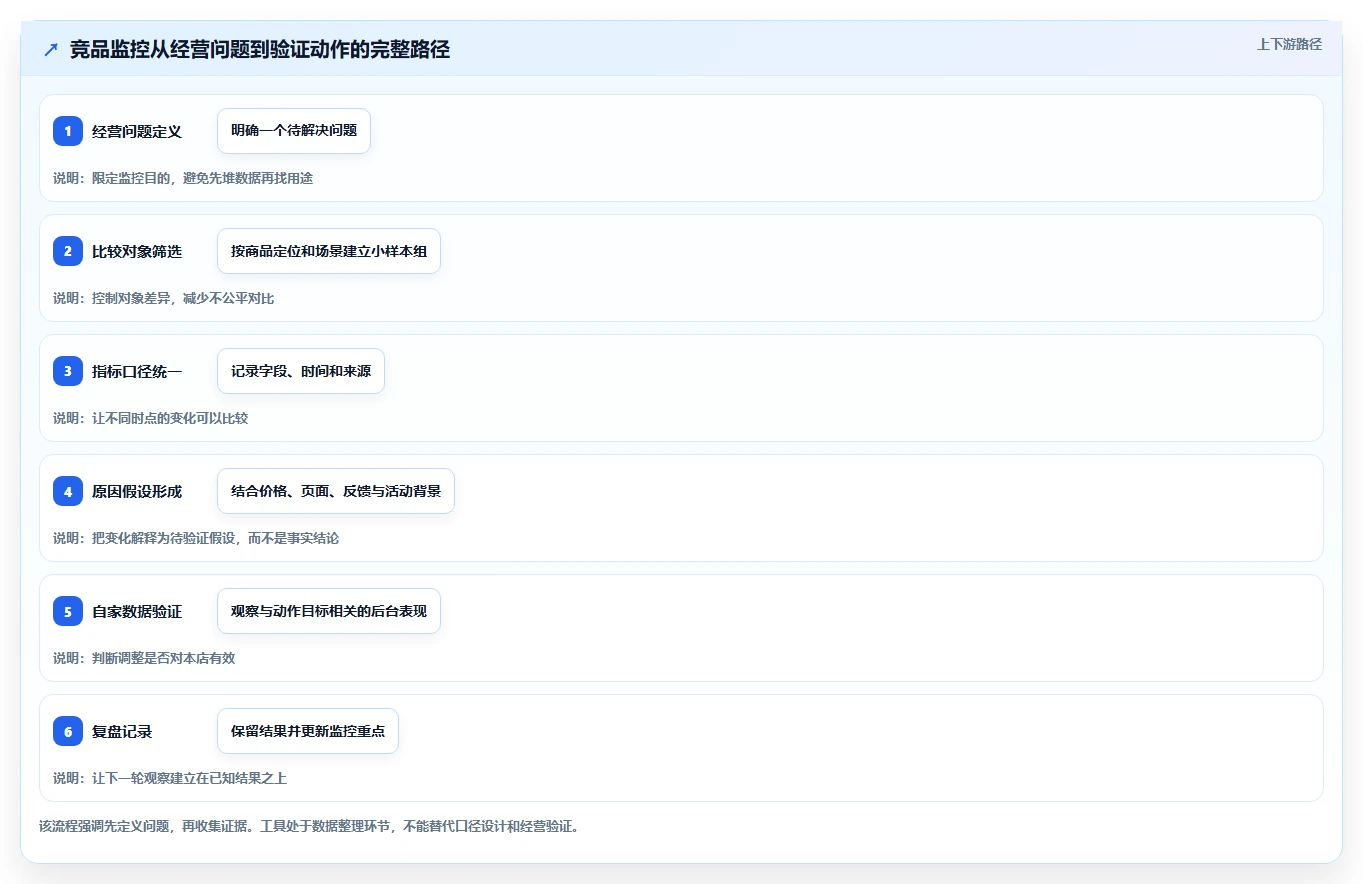1363x884 pixels.
Task: Click the 经营问题定义 step label
Action: (x=137, y=131)
